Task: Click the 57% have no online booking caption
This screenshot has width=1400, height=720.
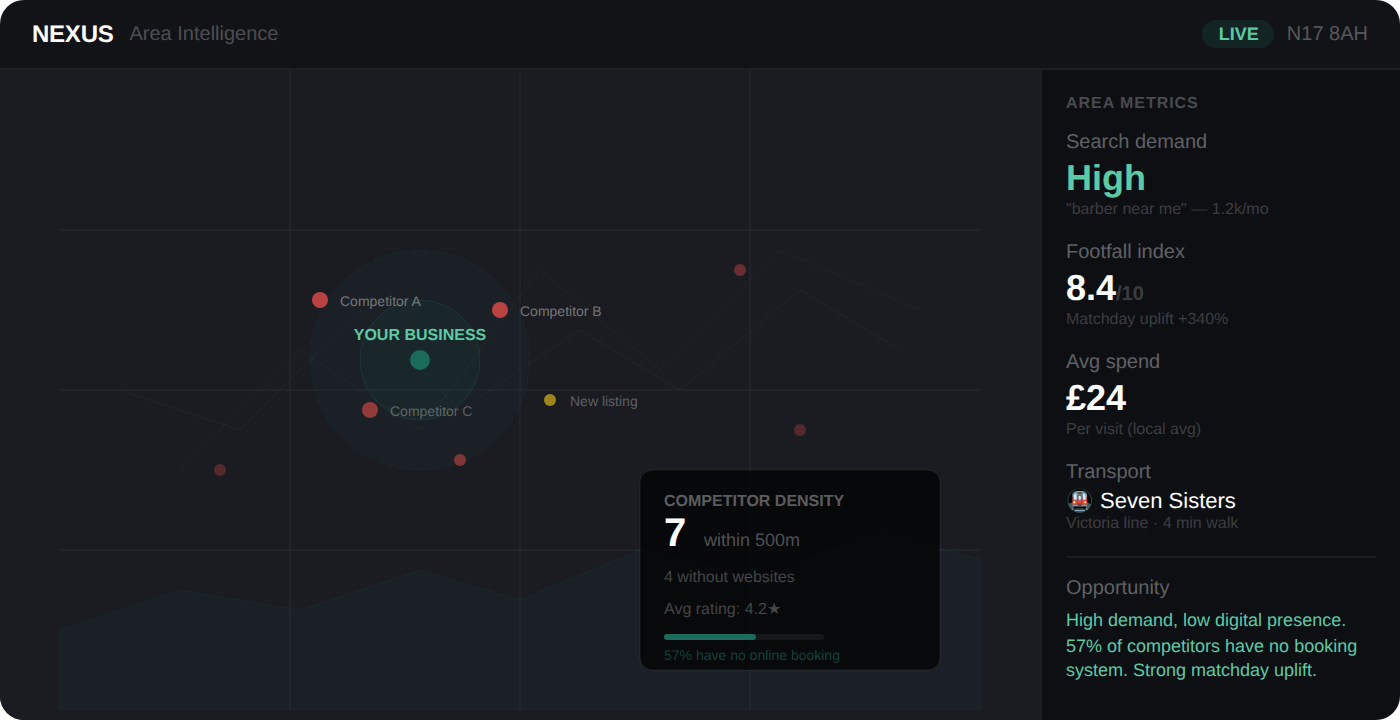Action: [x=752, y=656]
